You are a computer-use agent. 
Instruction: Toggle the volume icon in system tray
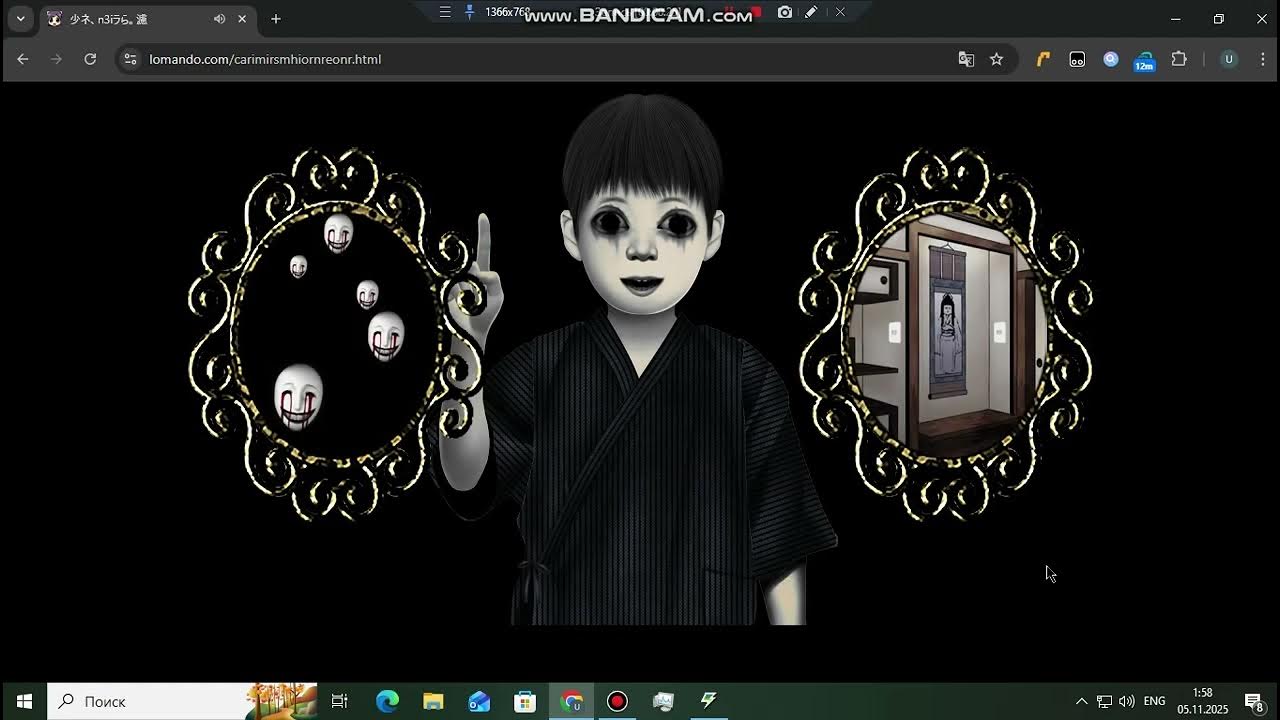click(1127, 701)
